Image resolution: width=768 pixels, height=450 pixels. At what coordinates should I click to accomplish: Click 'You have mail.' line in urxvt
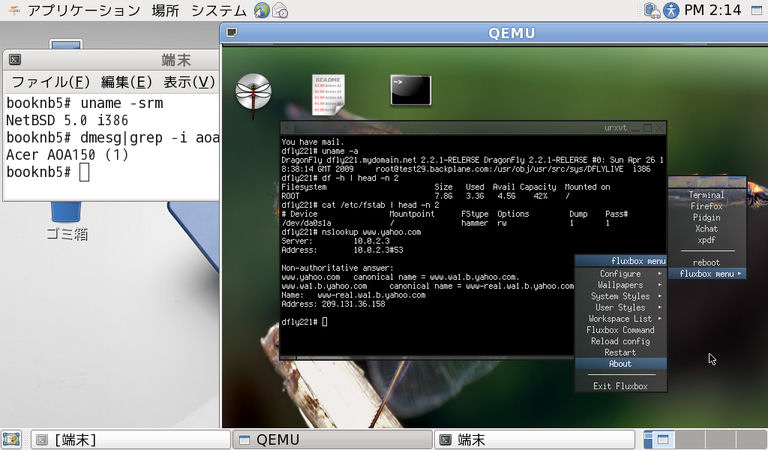pos(312,142)
